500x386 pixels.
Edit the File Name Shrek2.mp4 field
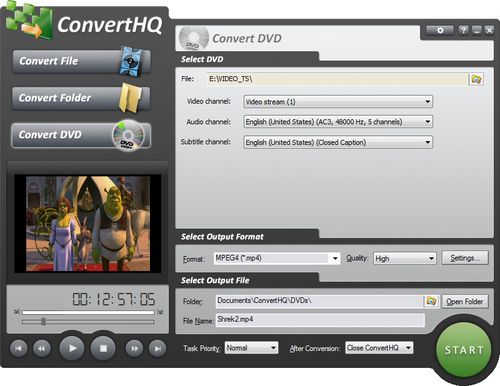tap(320, 320)
